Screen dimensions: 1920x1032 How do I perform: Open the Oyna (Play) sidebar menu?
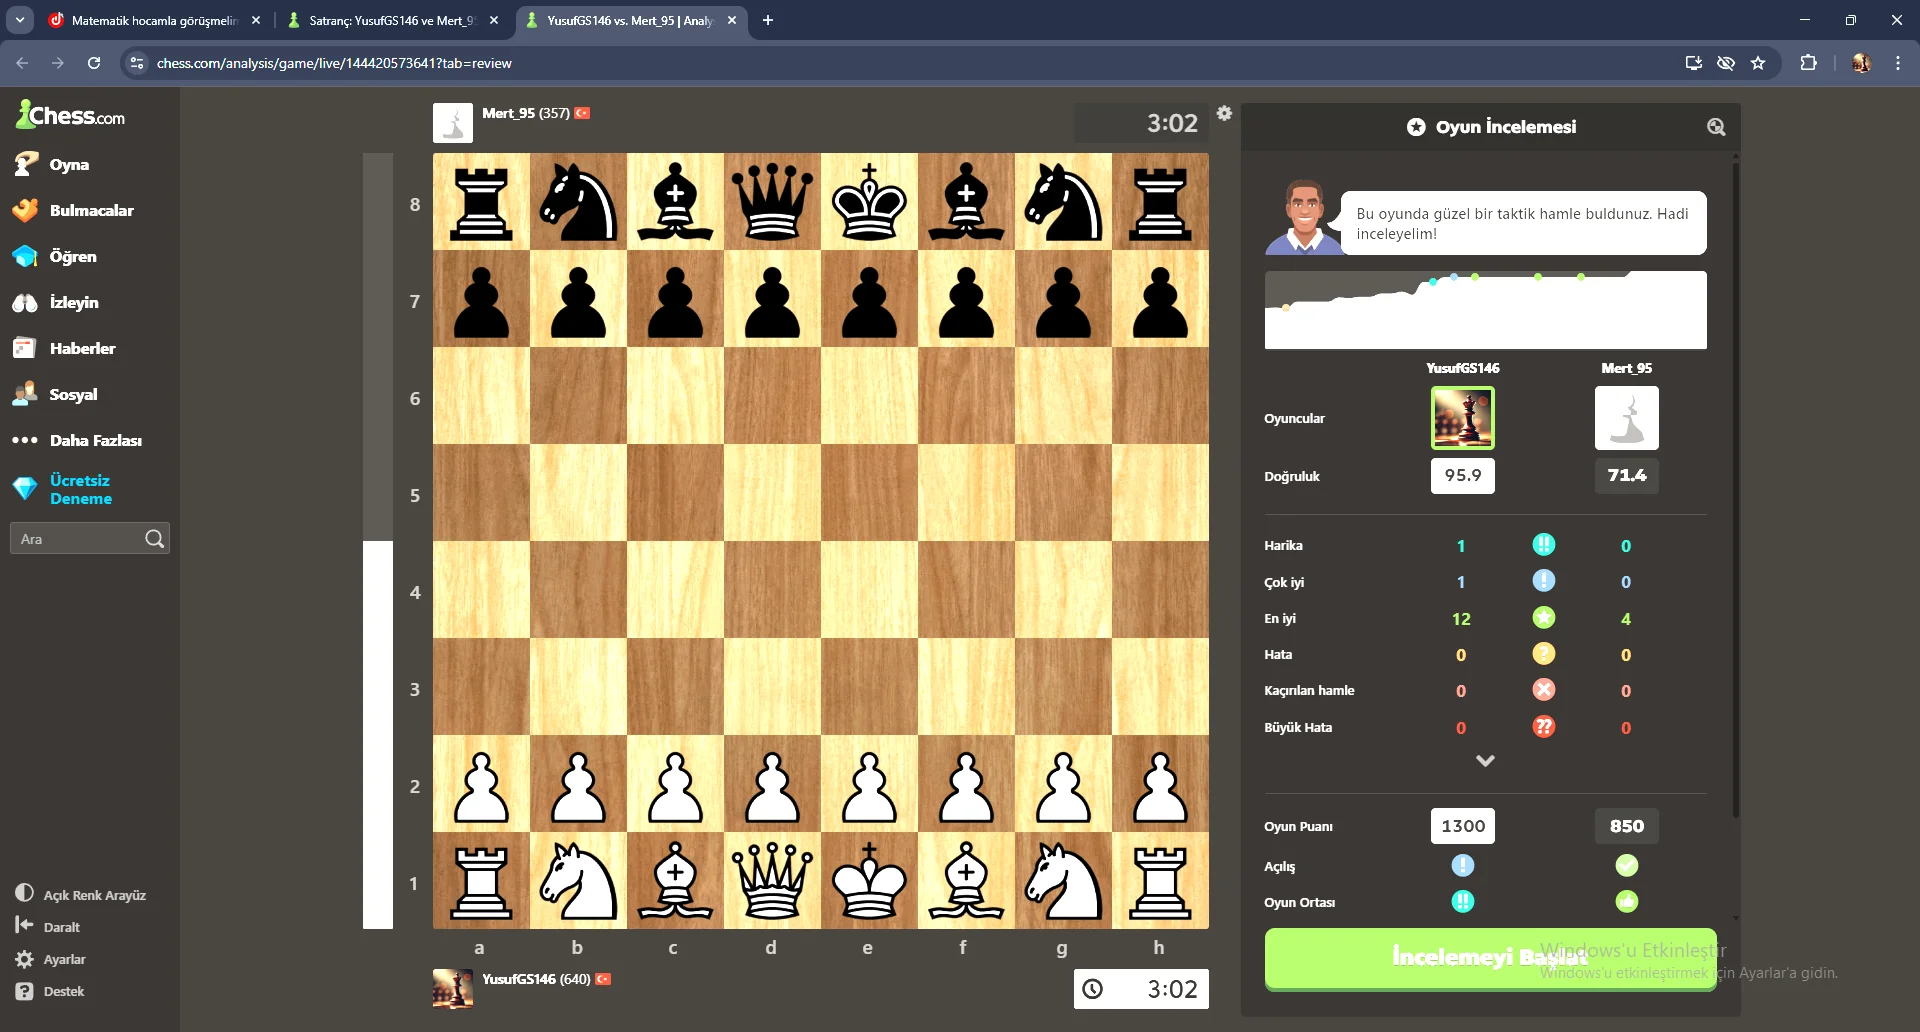point(52,165)
